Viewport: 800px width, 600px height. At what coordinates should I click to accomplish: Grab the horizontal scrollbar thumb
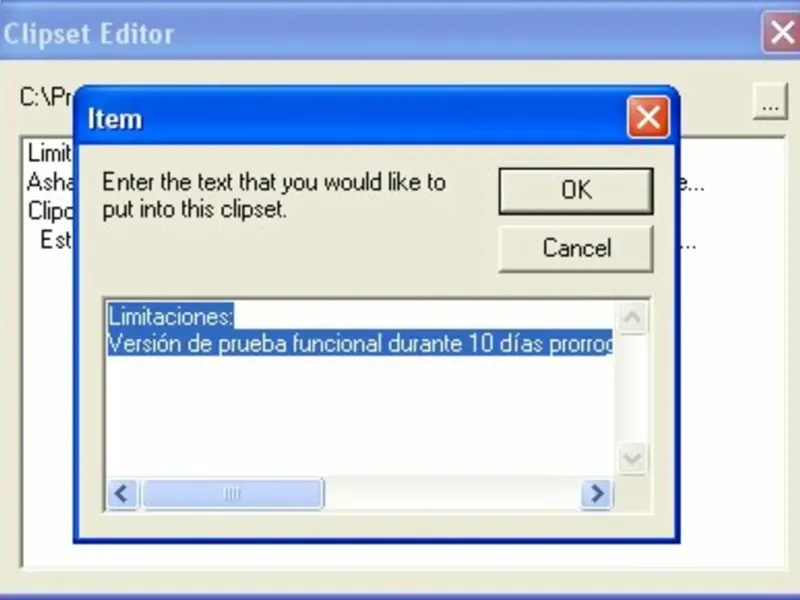point(232,493)
